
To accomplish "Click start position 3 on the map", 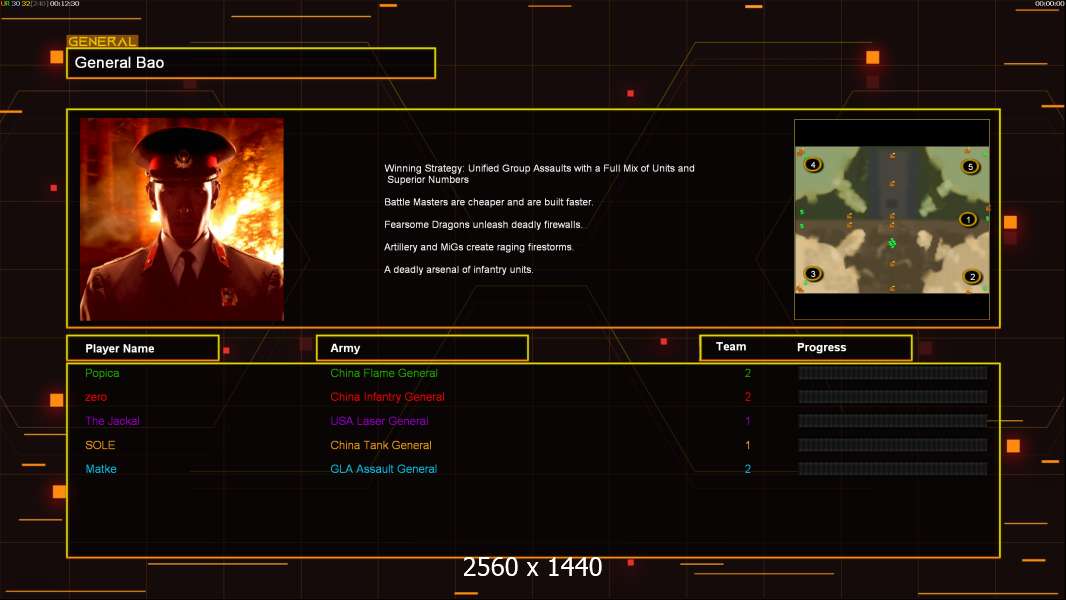I will [x=812, y=274].
